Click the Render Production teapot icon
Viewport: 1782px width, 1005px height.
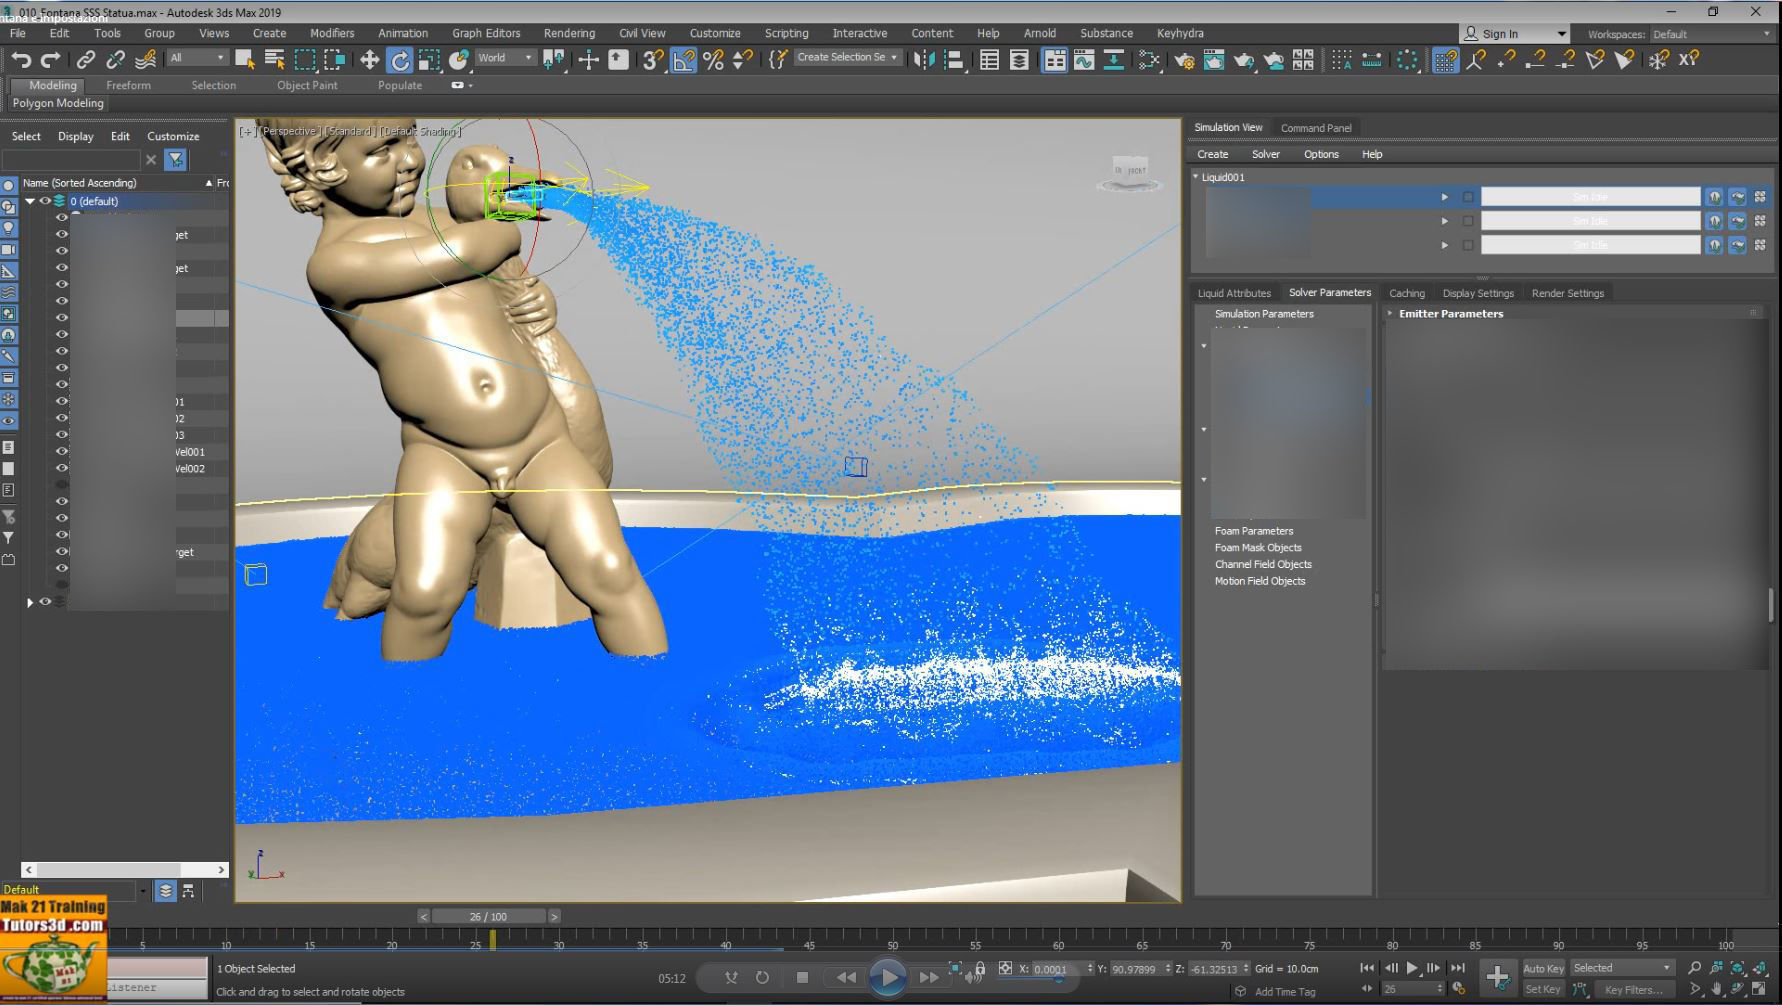point(1243,60)
